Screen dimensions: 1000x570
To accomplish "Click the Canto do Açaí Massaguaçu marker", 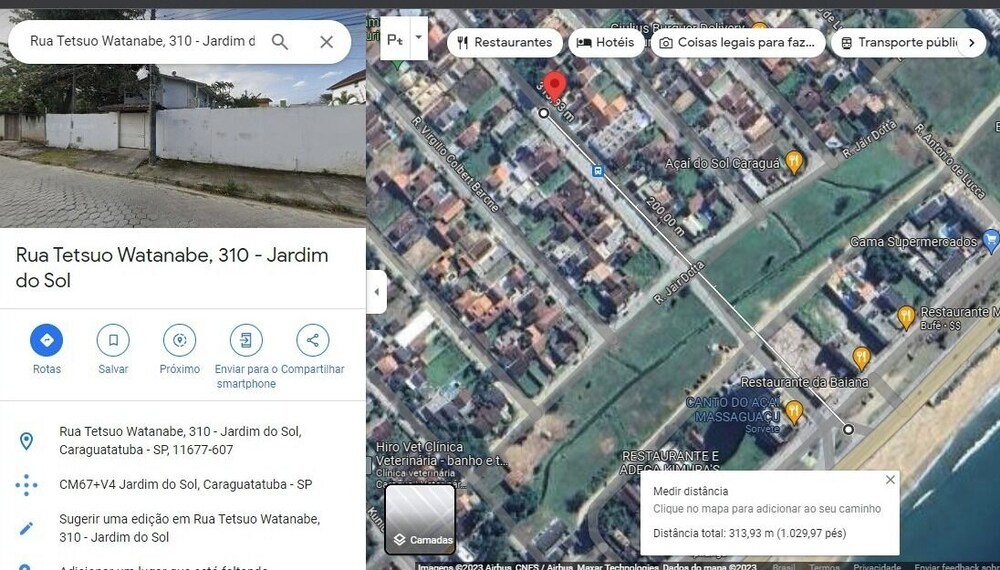I will 793,412.
